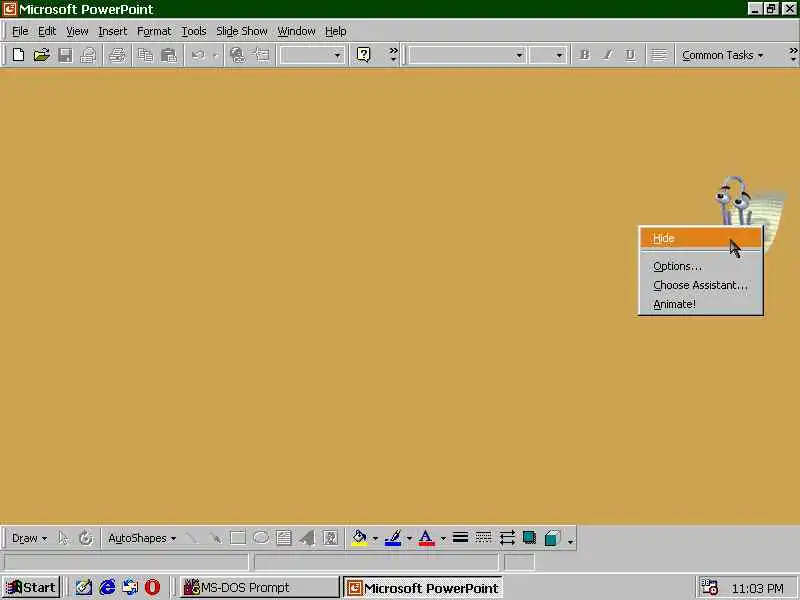The image size is (800, 600).
Task: Open the Format menu
Action: 154,31
